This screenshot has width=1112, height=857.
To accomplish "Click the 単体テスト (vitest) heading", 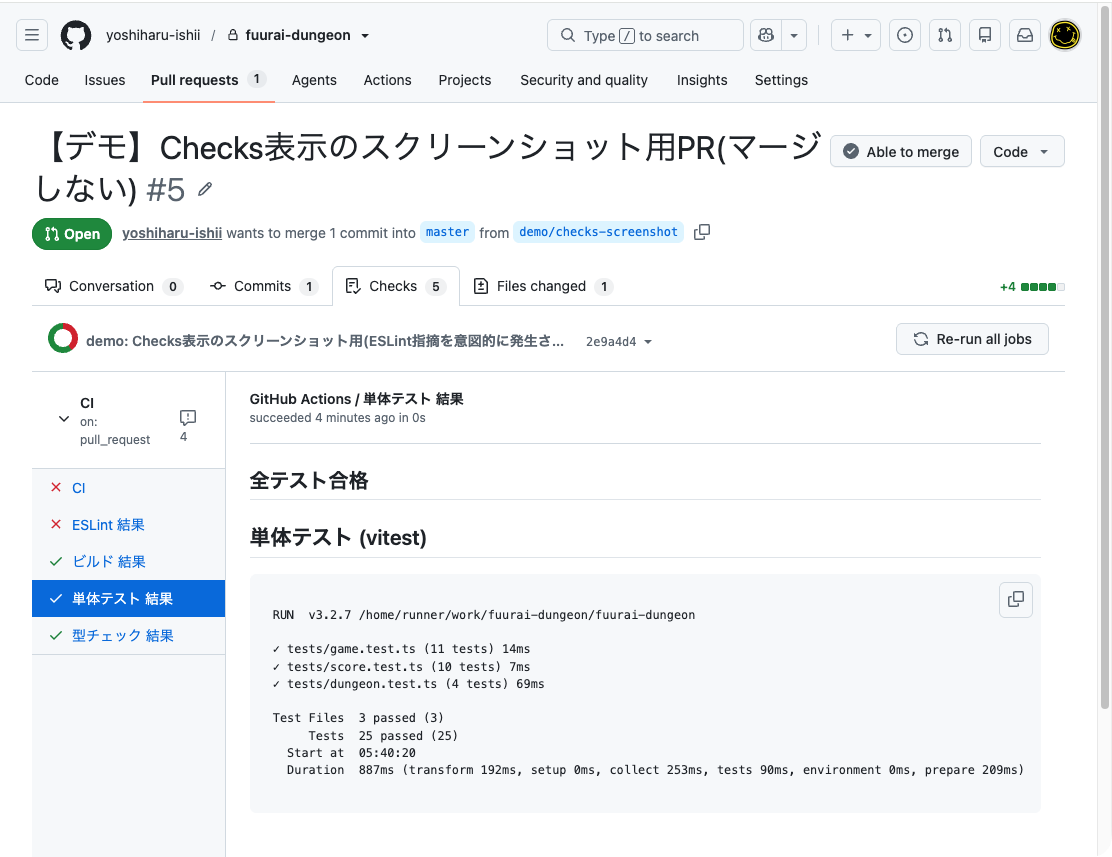I will [x=338, y=538].
